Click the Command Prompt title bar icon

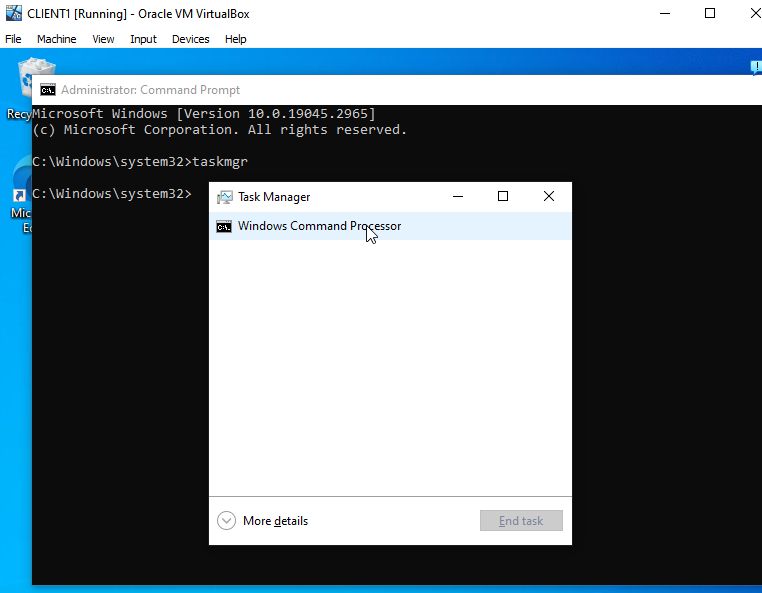(48, 90)
